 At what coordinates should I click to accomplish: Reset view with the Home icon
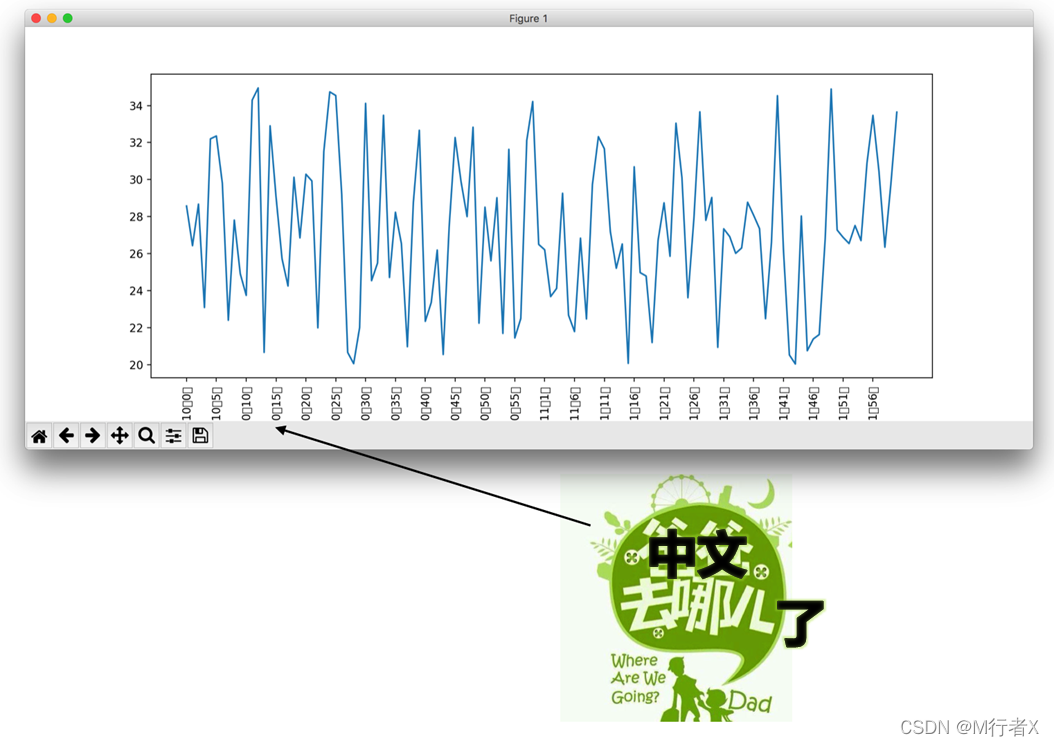tap(39, 436)
